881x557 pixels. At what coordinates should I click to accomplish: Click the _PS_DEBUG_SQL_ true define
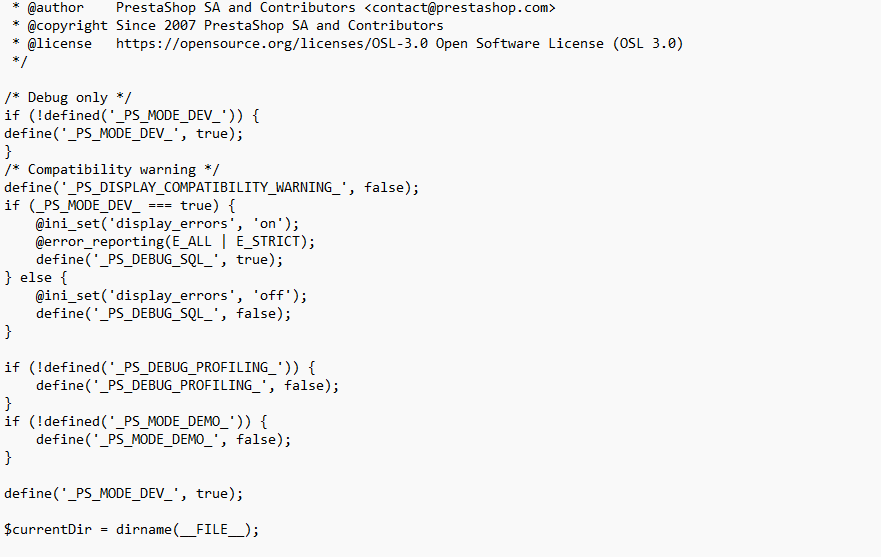(x=160, y=260)
